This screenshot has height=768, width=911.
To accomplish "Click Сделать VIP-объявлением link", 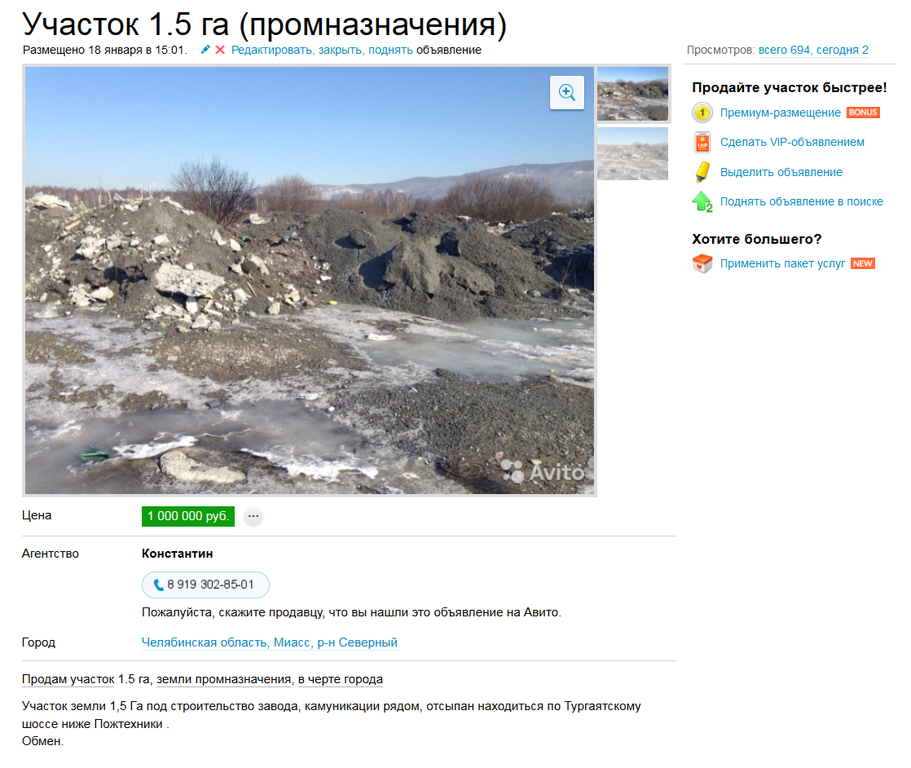I will [792, 142].
